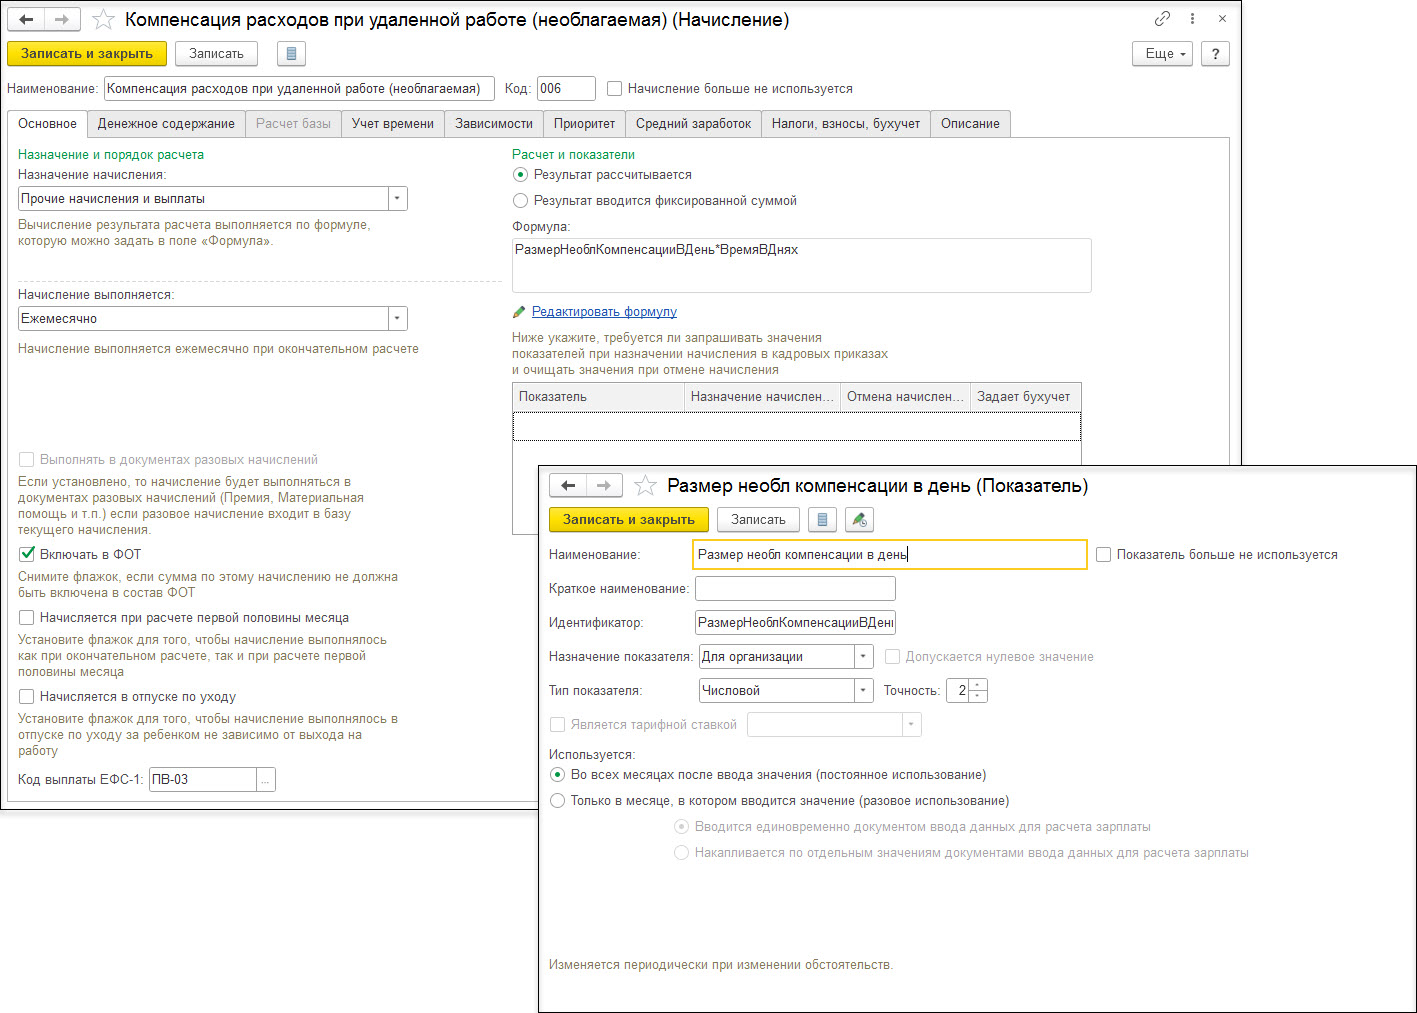
Task: Increase Точность with the stepper up arrow
Action: pos(978,685)
